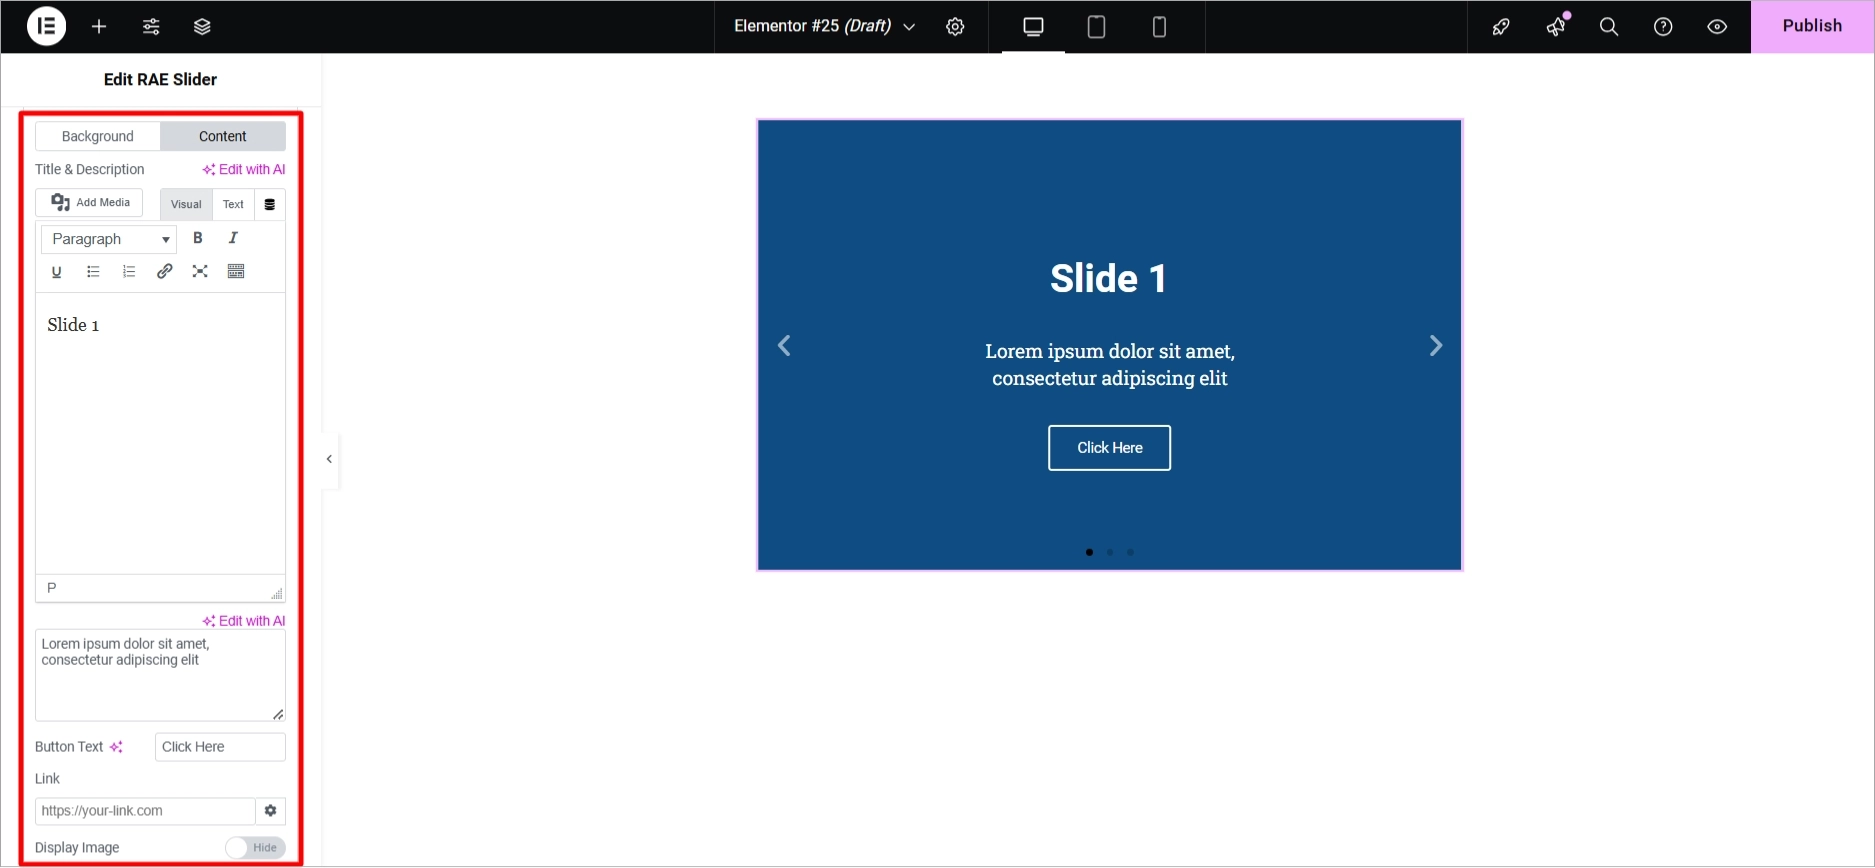Open the Add Element plus icon
This screenshot has width=1875, height=868.
99,27
